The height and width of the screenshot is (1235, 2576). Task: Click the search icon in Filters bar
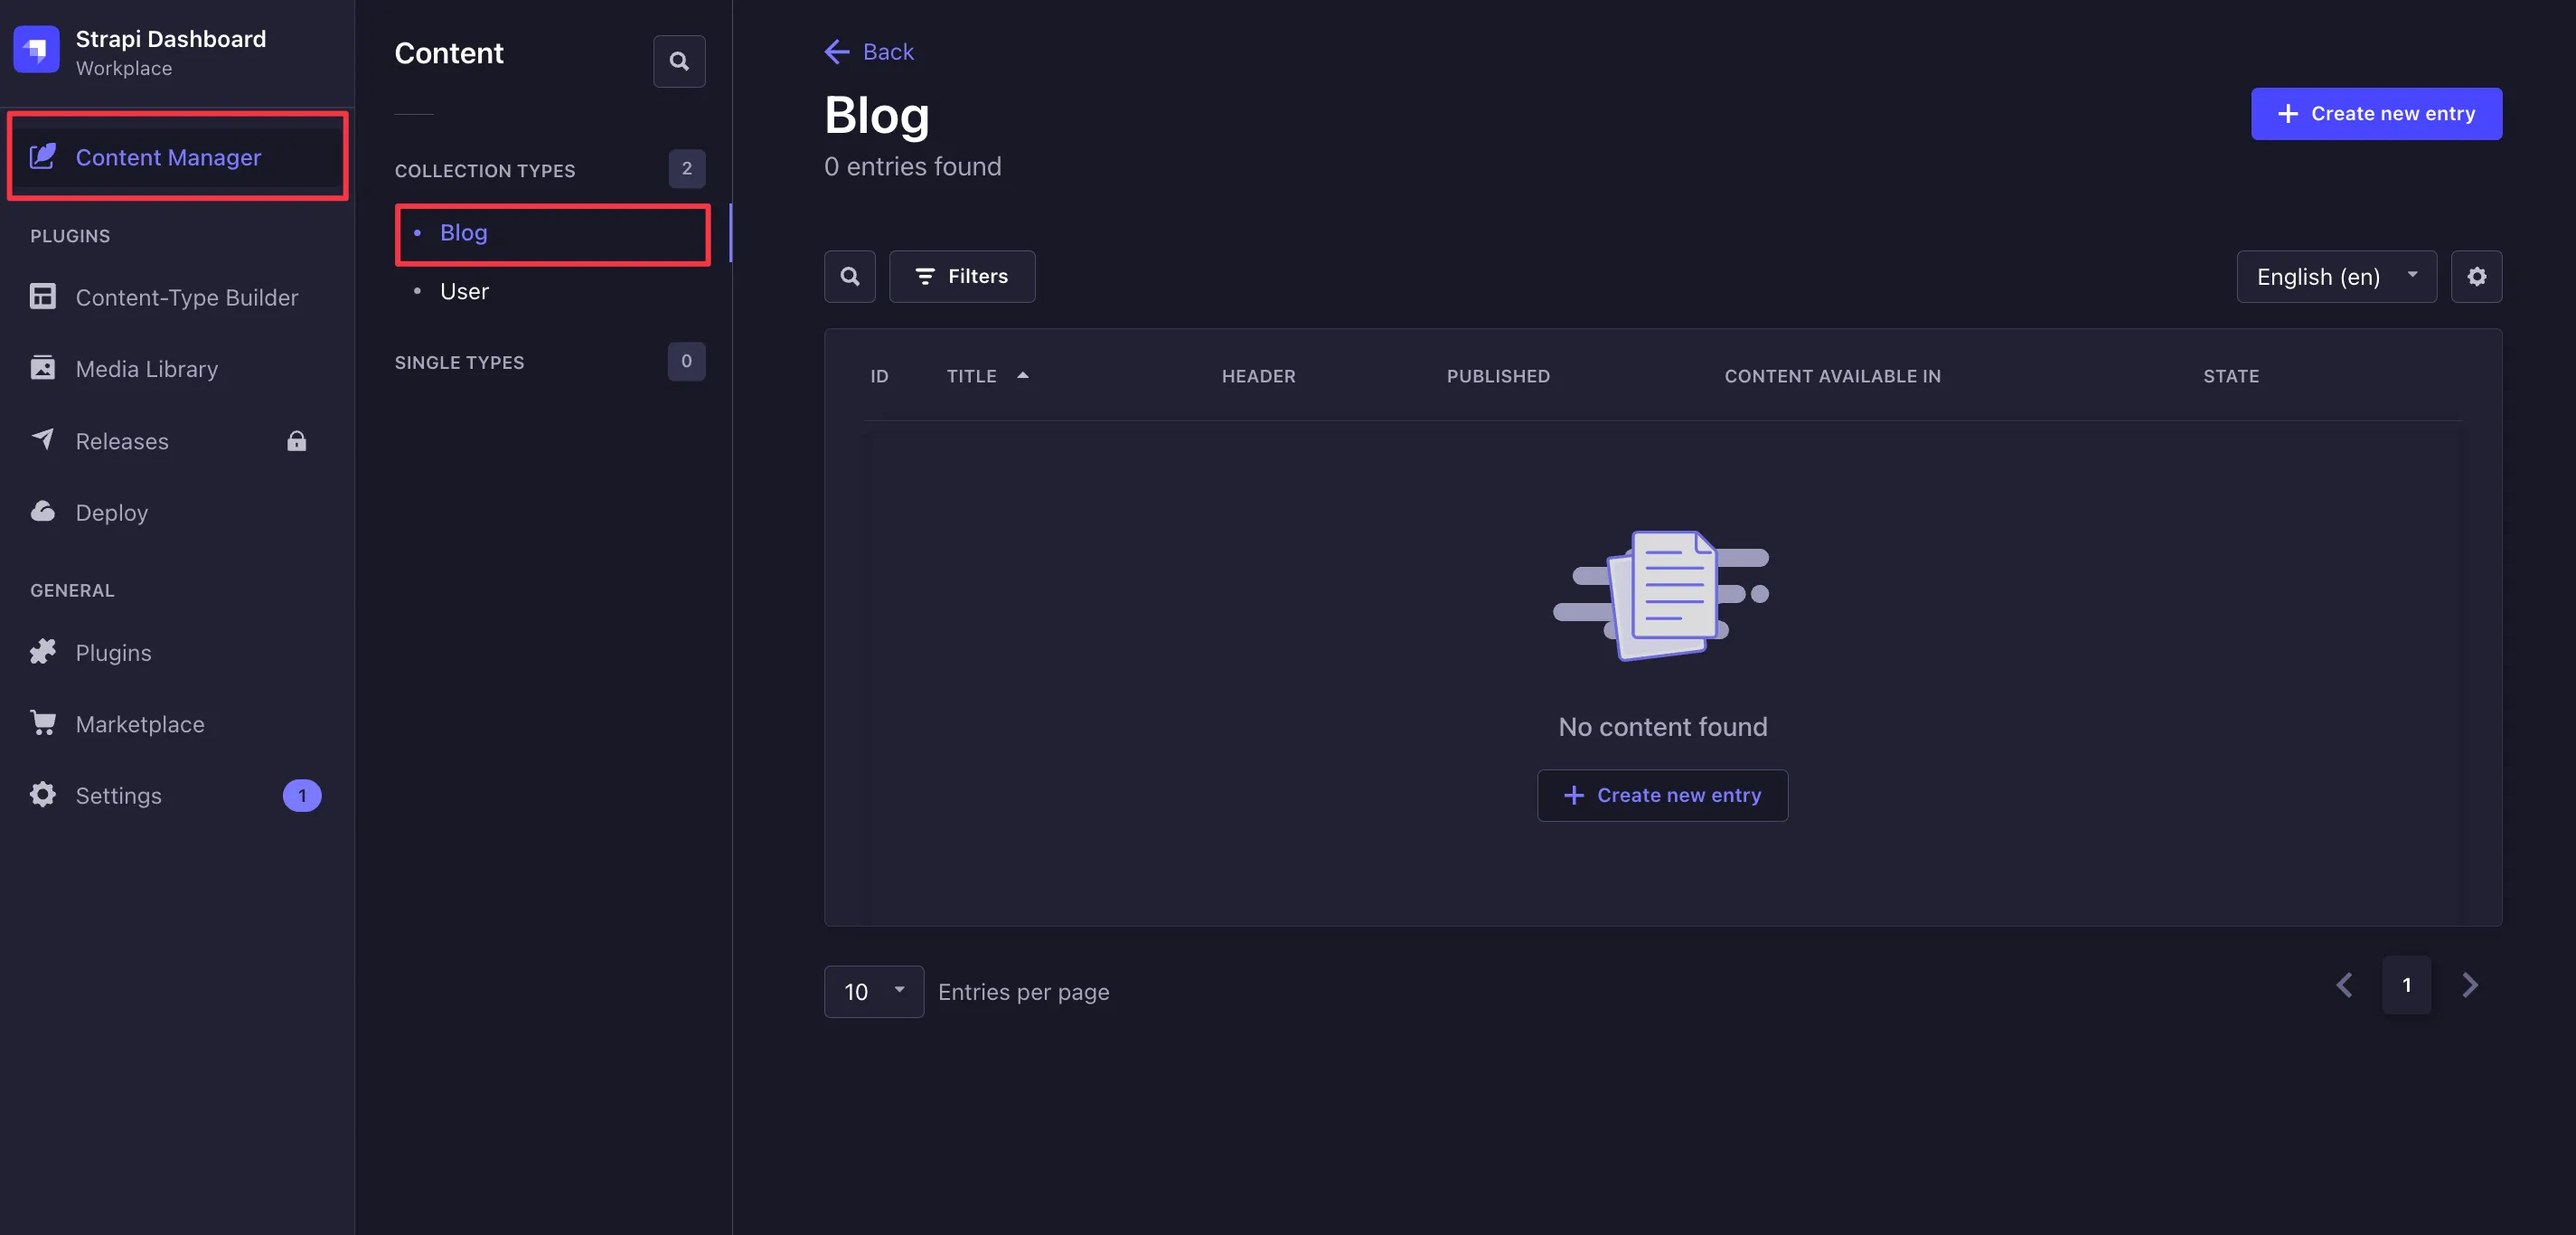[850, 276]
